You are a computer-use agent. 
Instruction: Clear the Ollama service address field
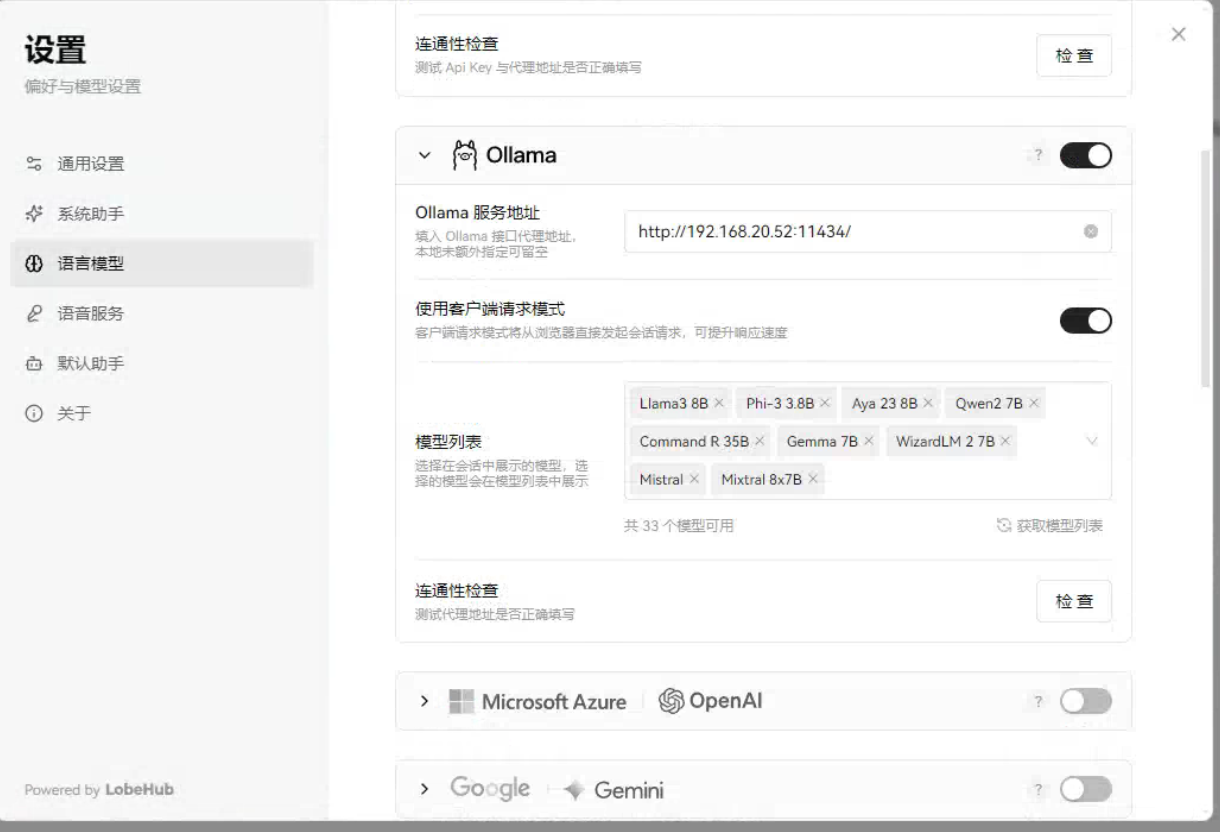point(1091,231)
